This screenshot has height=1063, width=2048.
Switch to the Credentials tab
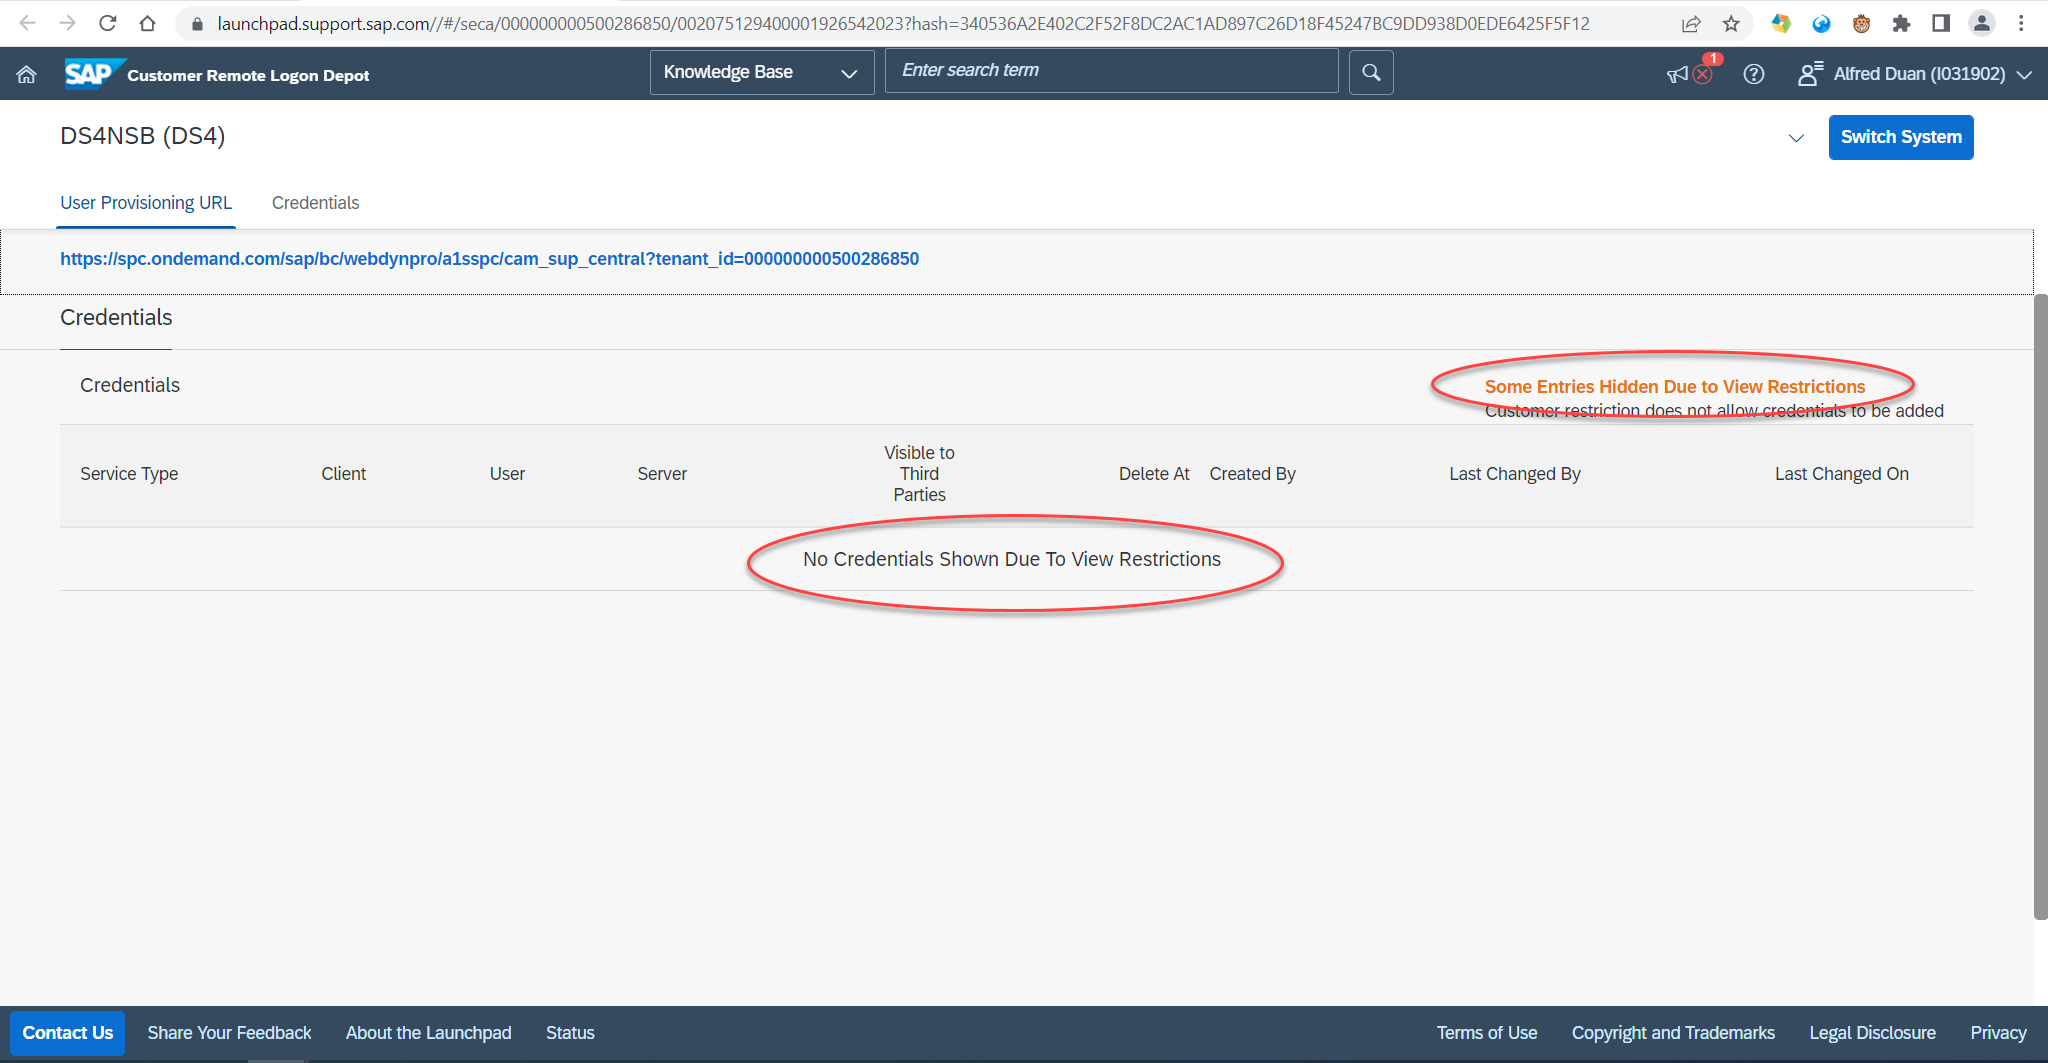(315, 203)
